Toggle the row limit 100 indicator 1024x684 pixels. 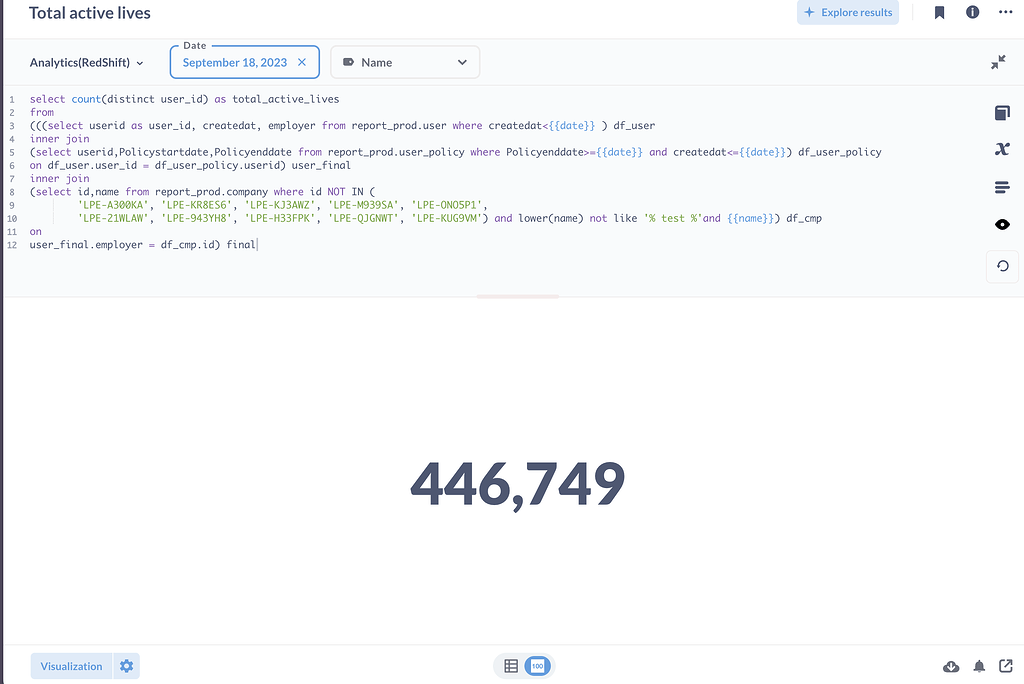[537, 665]
